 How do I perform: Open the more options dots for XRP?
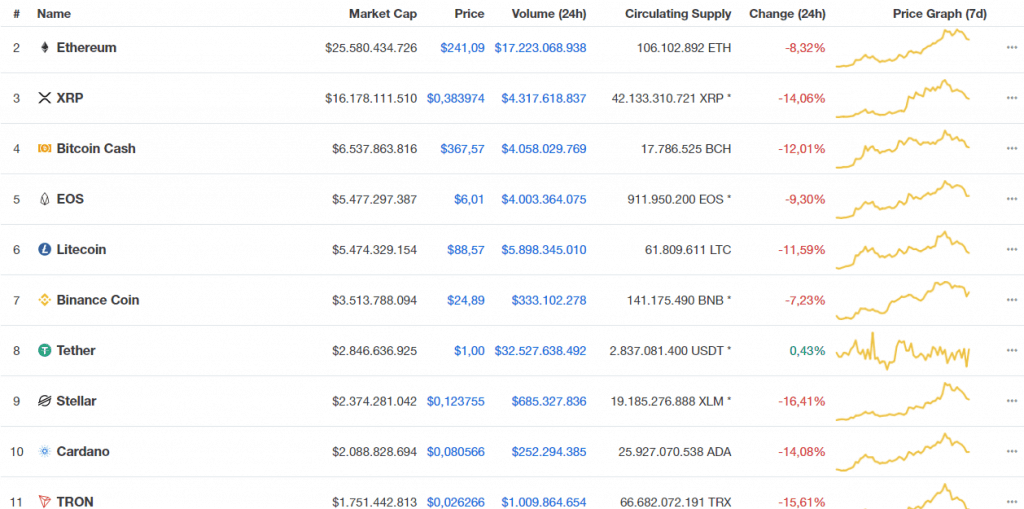pos(1012,98)
